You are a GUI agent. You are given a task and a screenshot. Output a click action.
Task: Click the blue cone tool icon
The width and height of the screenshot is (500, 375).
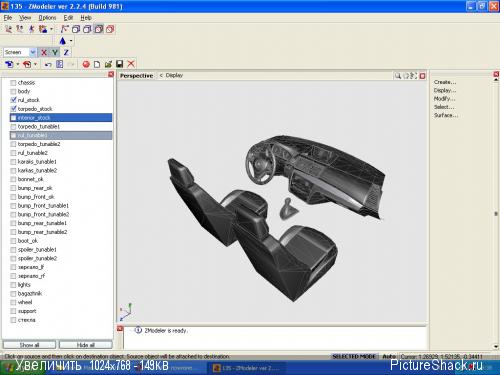[x=62, y=41]
